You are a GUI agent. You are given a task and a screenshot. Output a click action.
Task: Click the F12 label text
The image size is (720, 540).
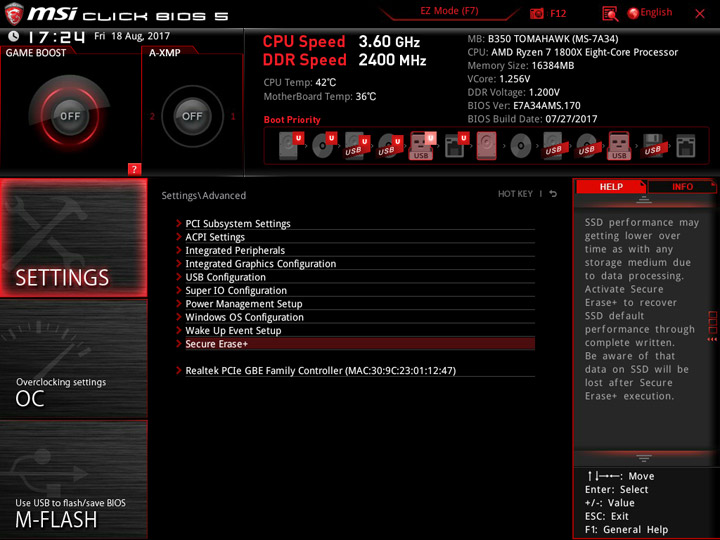(x=558, y=13)
